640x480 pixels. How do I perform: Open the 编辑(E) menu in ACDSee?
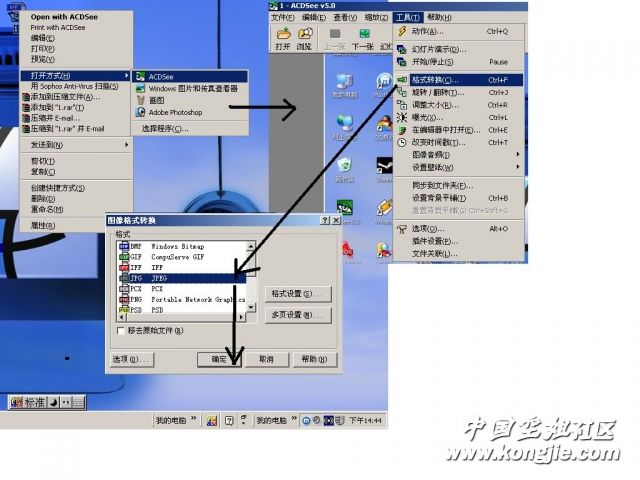314,17
